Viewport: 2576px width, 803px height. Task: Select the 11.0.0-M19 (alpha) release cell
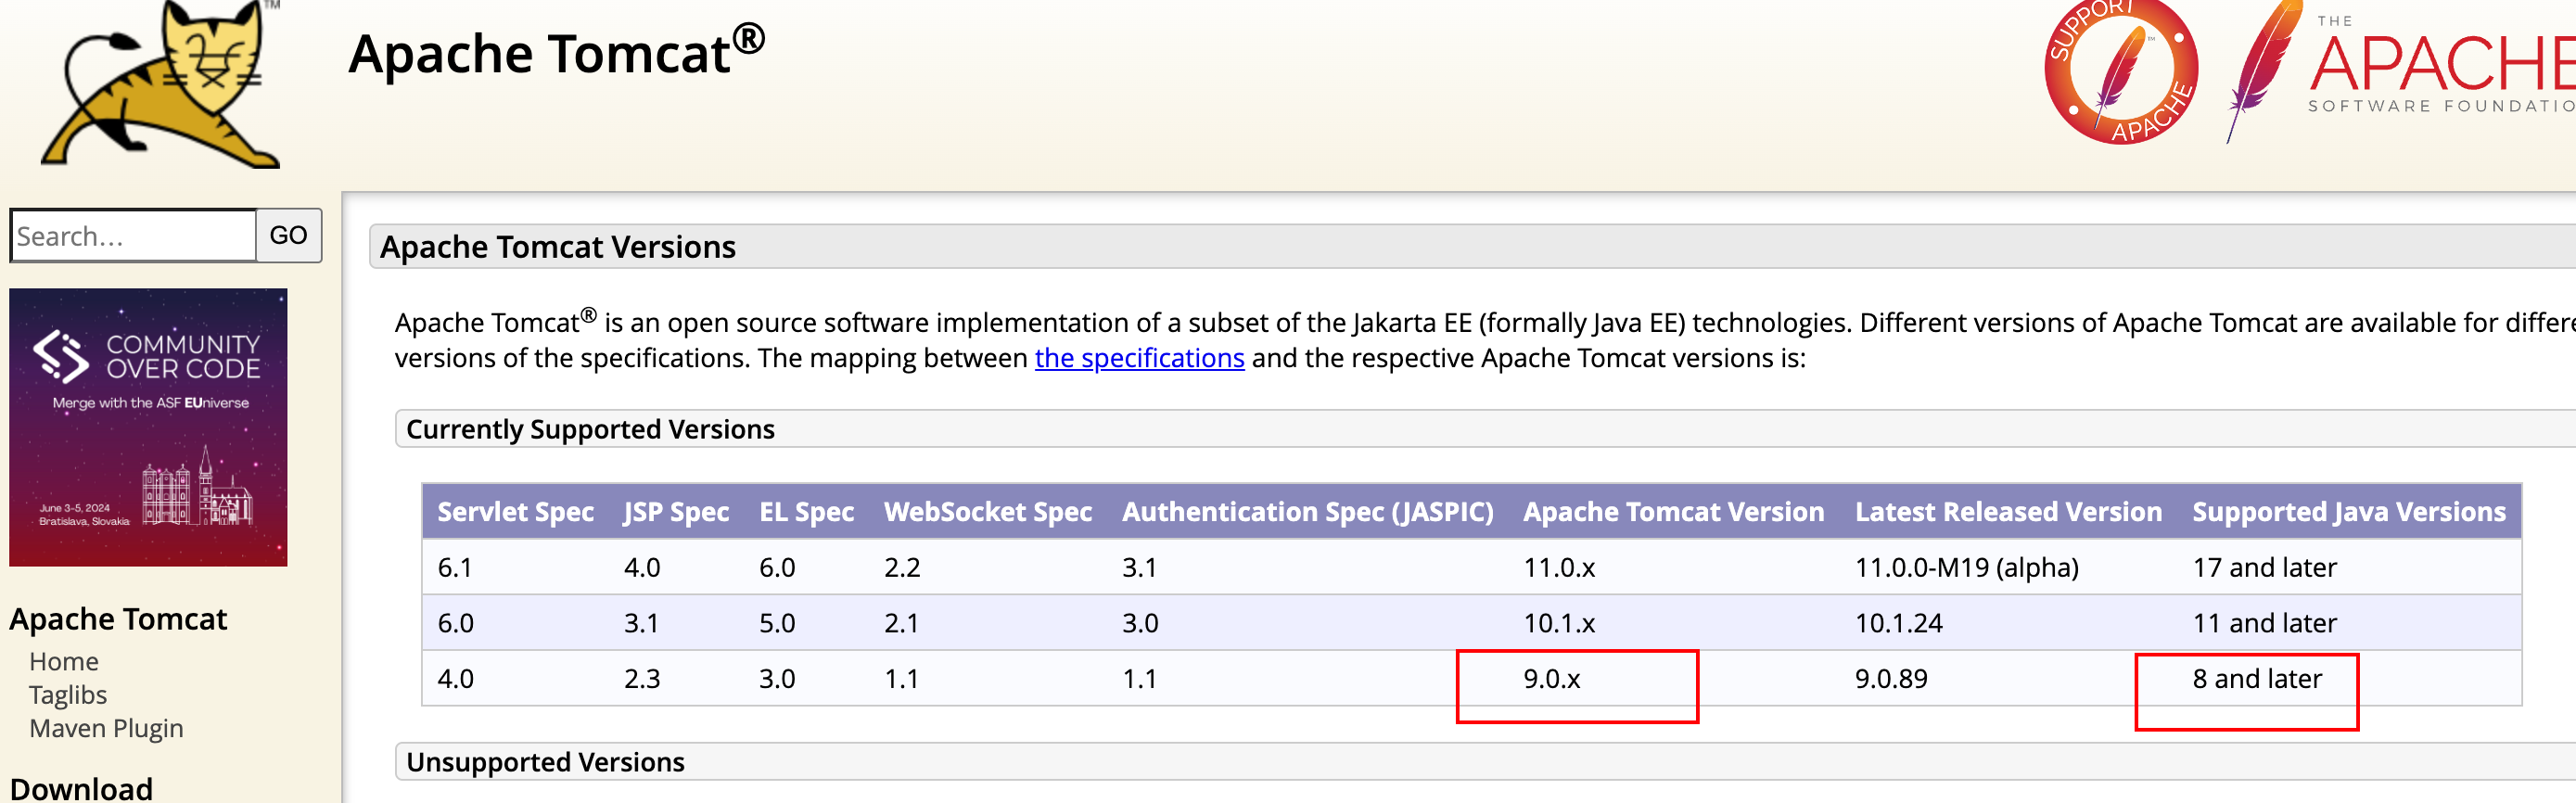pos(1966,568)
